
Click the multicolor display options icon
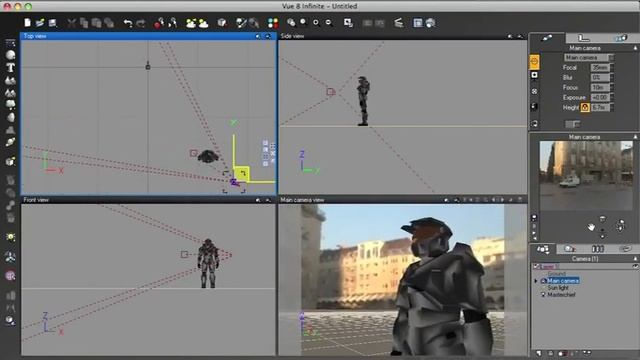click(x=273, y=23)
